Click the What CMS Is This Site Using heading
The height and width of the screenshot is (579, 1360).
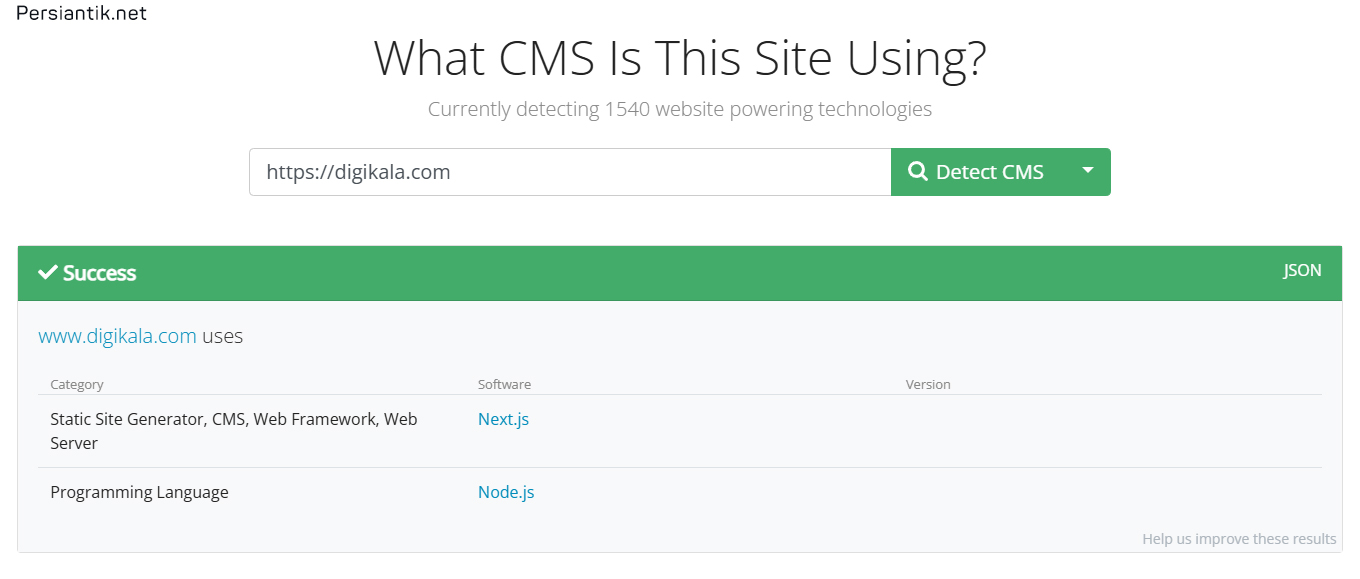tap(680, 58)
